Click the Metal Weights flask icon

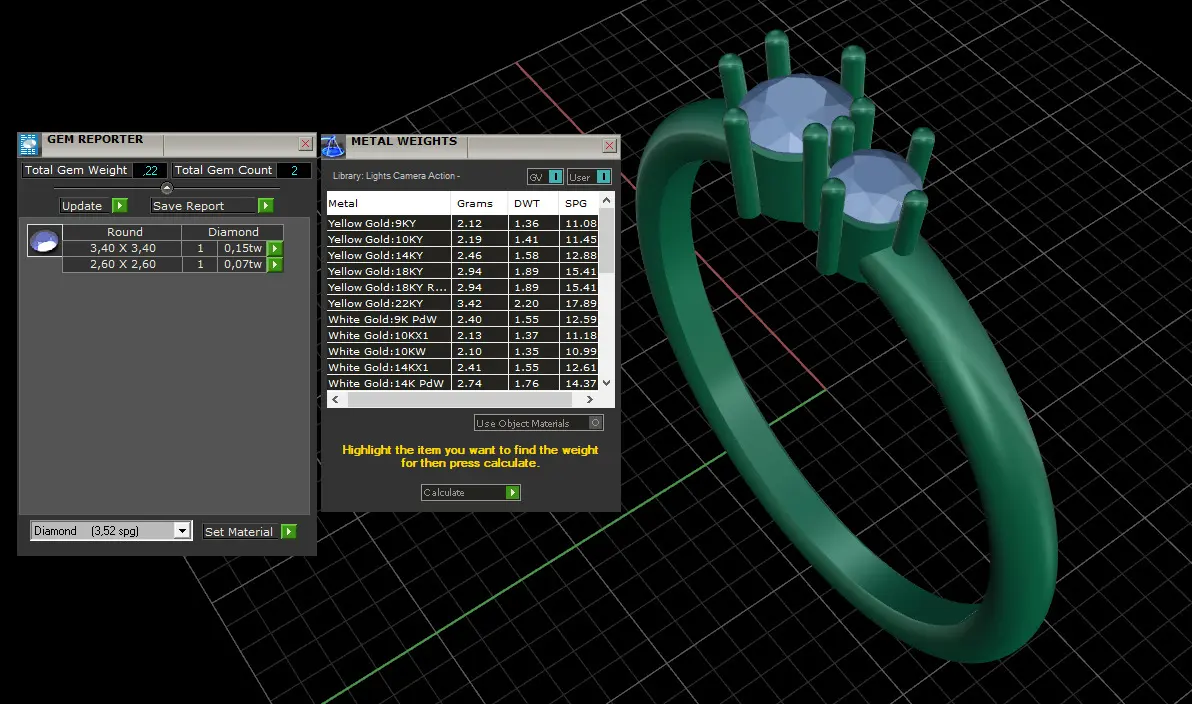point(333,146)
